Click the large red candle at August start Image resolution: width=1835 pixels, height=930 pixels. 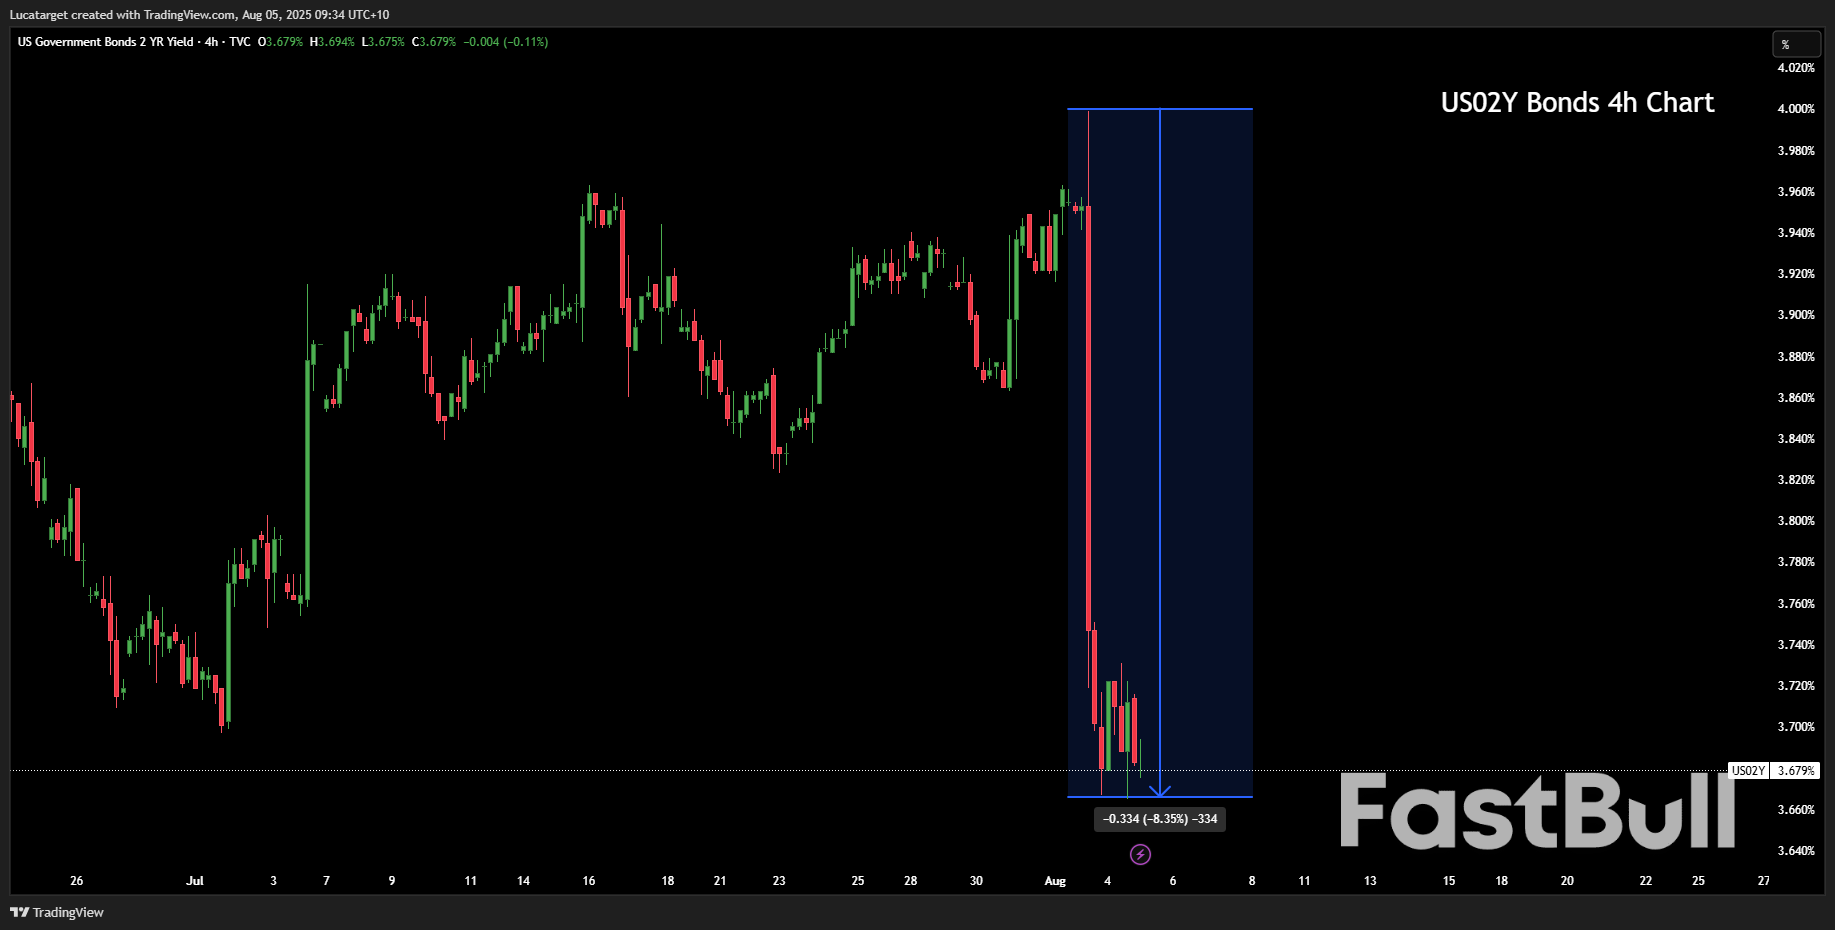pos(1088,420)
